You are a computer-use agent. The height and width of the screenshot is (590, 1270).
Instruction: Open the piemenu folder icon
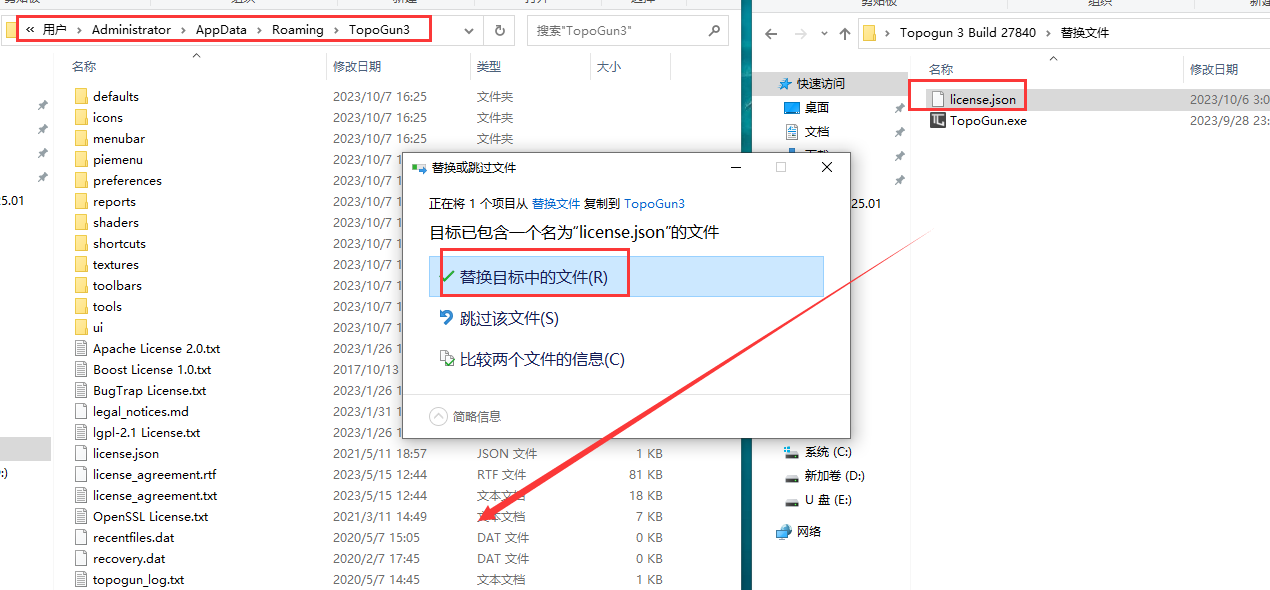pos(82,159)
